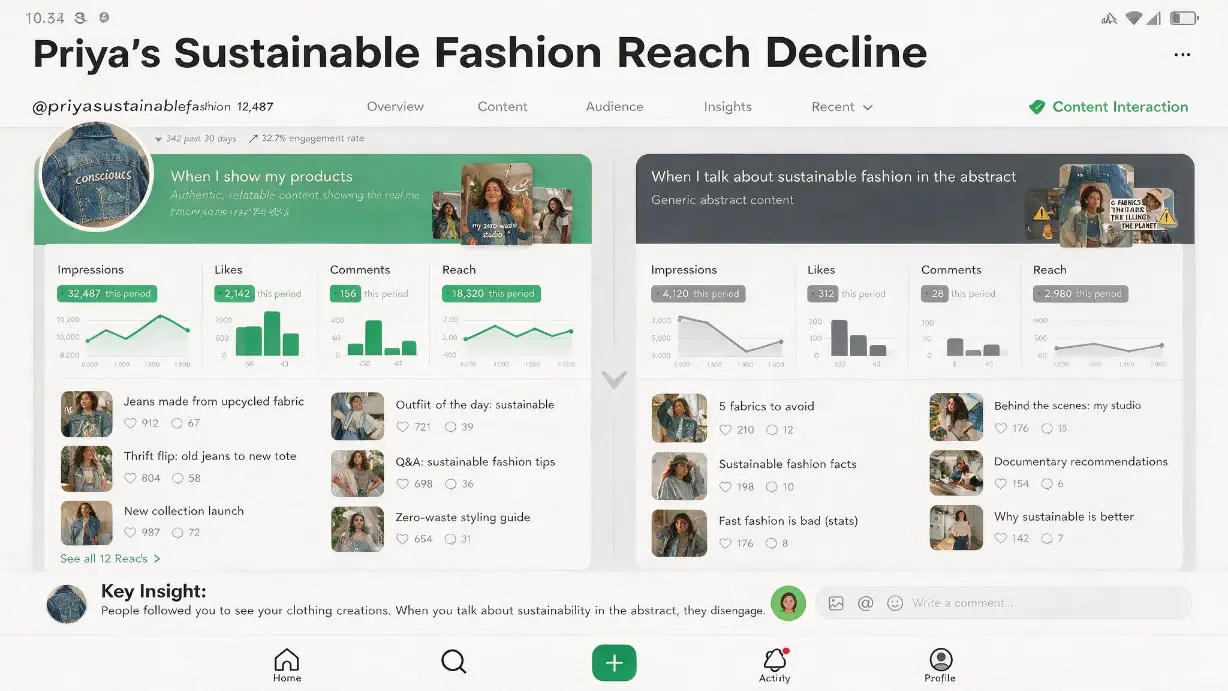Open the Documentary recommendations thumbnail
Viewport: 1228px width, 691px height.
pyautogui.click(x=956, y=473)
